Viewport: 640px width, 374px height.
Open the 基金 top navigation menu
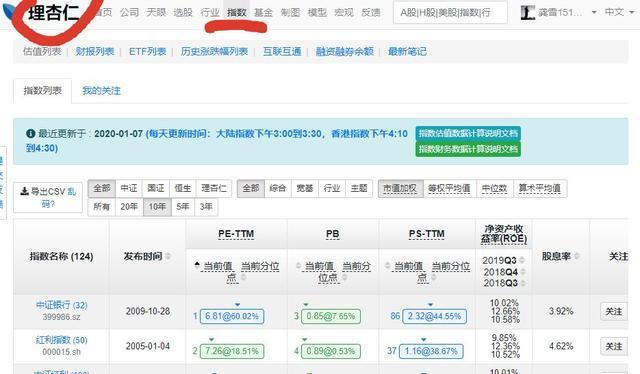[263, 13]
